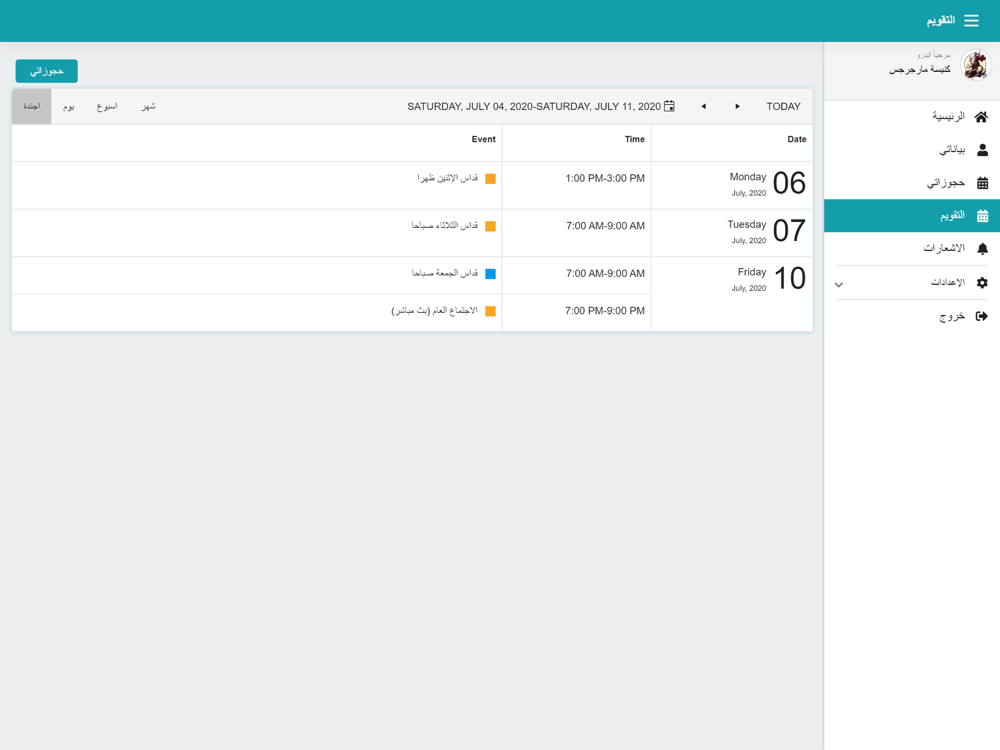This screenshot has height=750, width=1000.
Task: Open حجوزاتي sidebar menu item
Action: [x=912, y=183]
